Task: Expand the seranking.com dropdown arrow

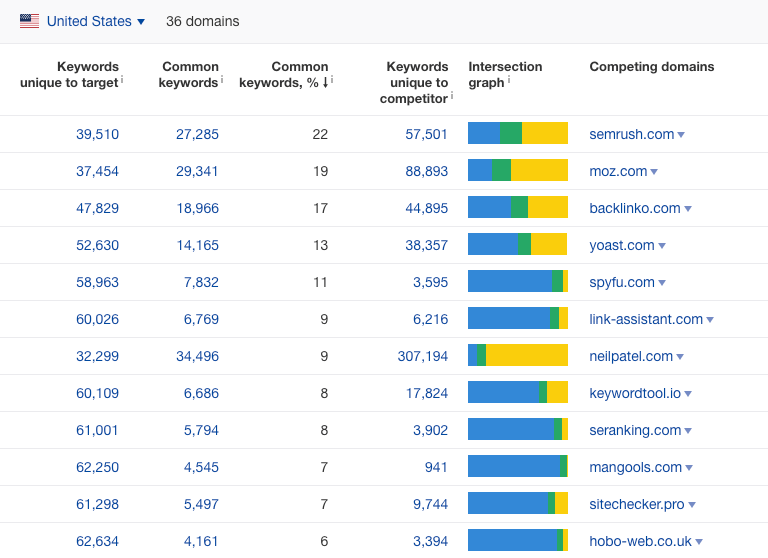Action: (x=688, y=431)
